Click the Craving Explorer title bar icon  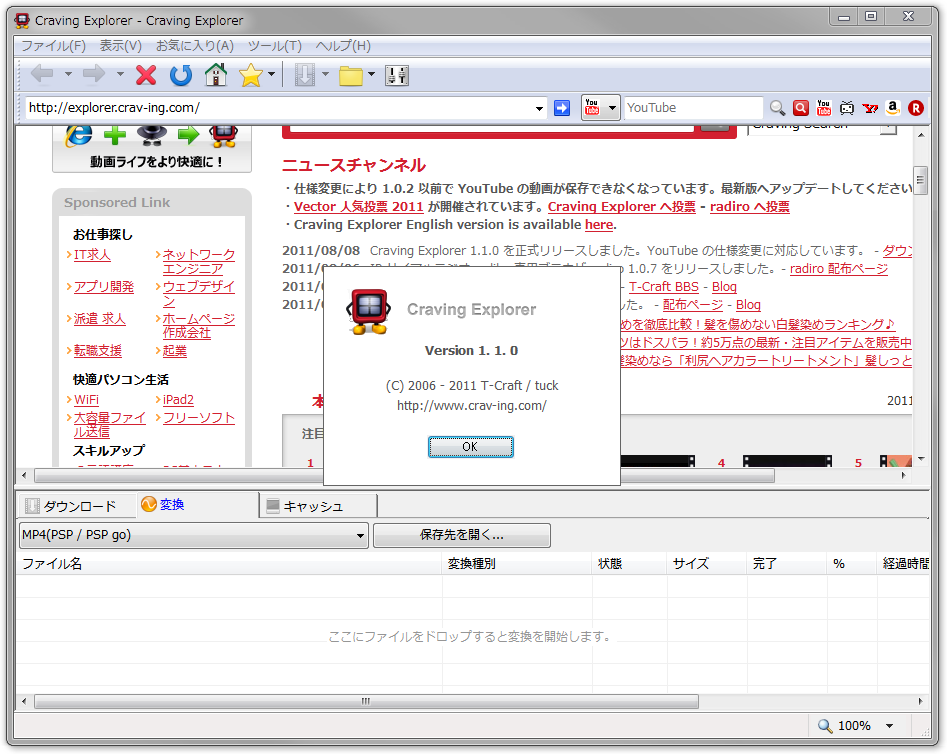coord(22,21)
